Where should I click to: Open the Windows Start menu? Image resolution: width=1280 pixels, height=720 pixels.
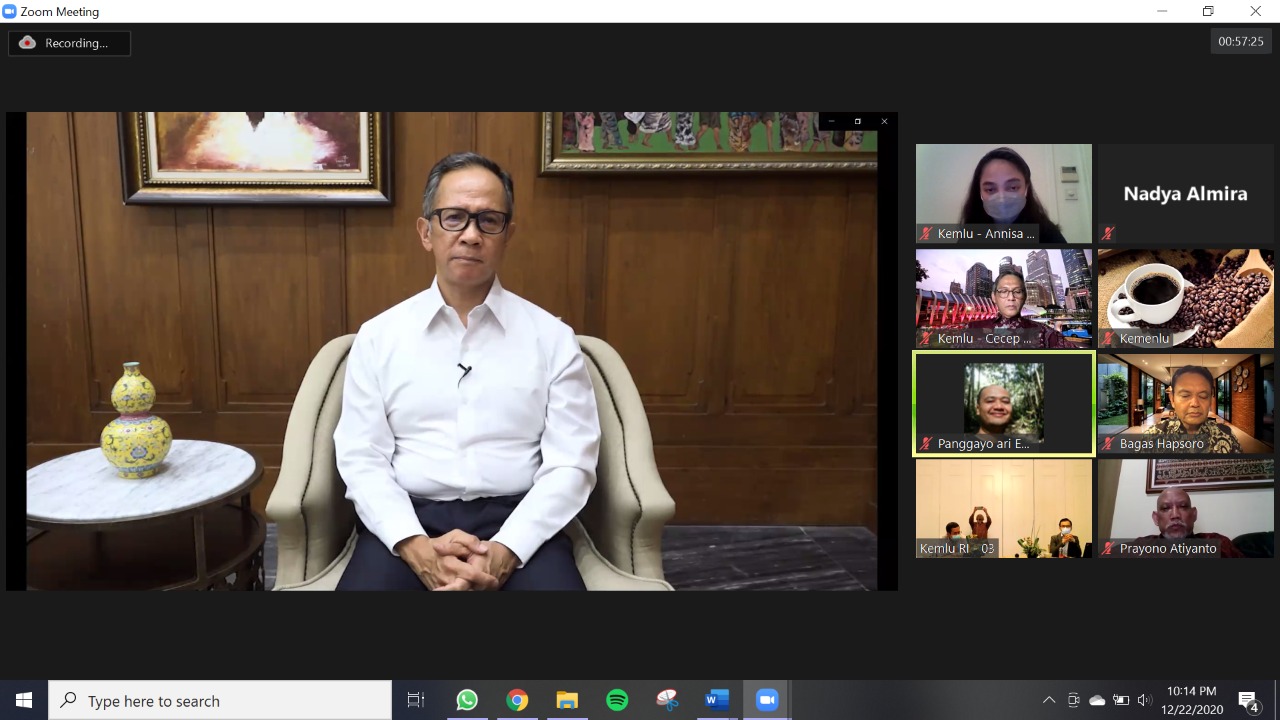(x=24, y=700)
